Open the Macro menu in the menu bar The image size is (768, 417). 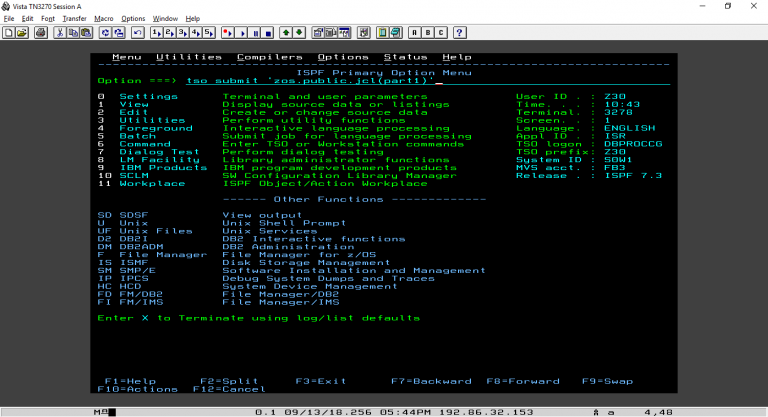pos(103,18)
